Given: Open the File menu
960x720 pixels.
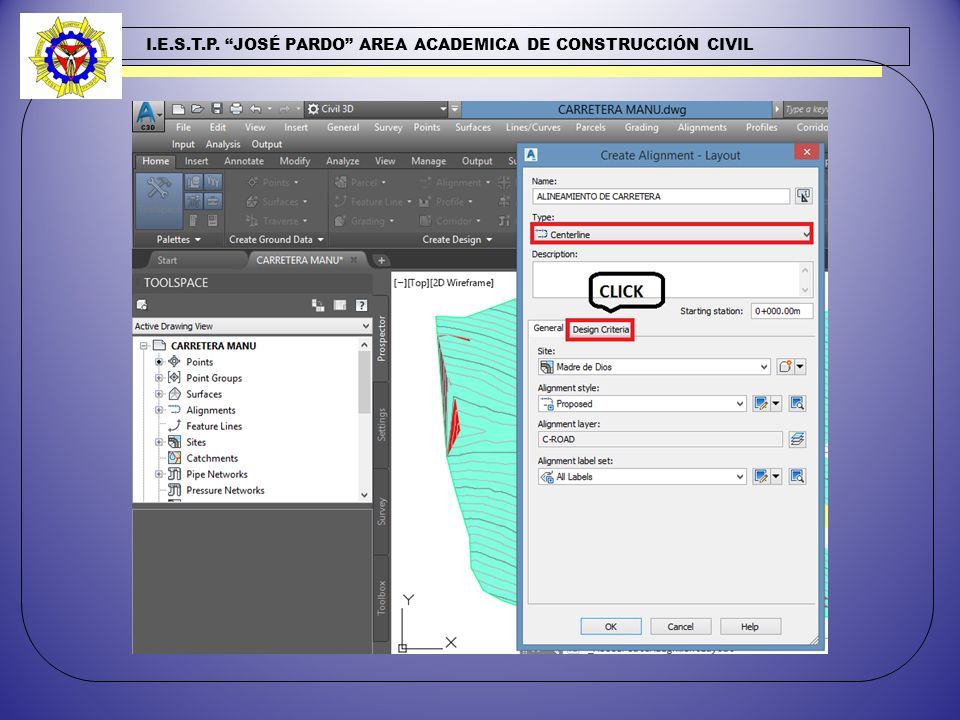Looking at the screenshot, I should pos(183,127).
